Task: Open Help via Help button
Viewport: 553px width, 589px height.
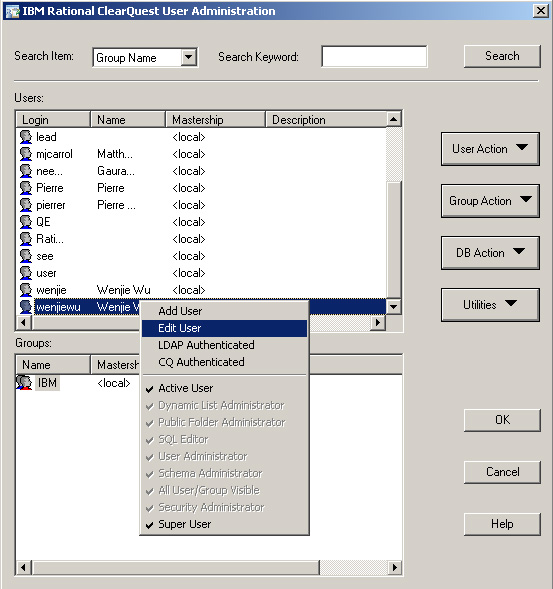Action: (502, 524)
